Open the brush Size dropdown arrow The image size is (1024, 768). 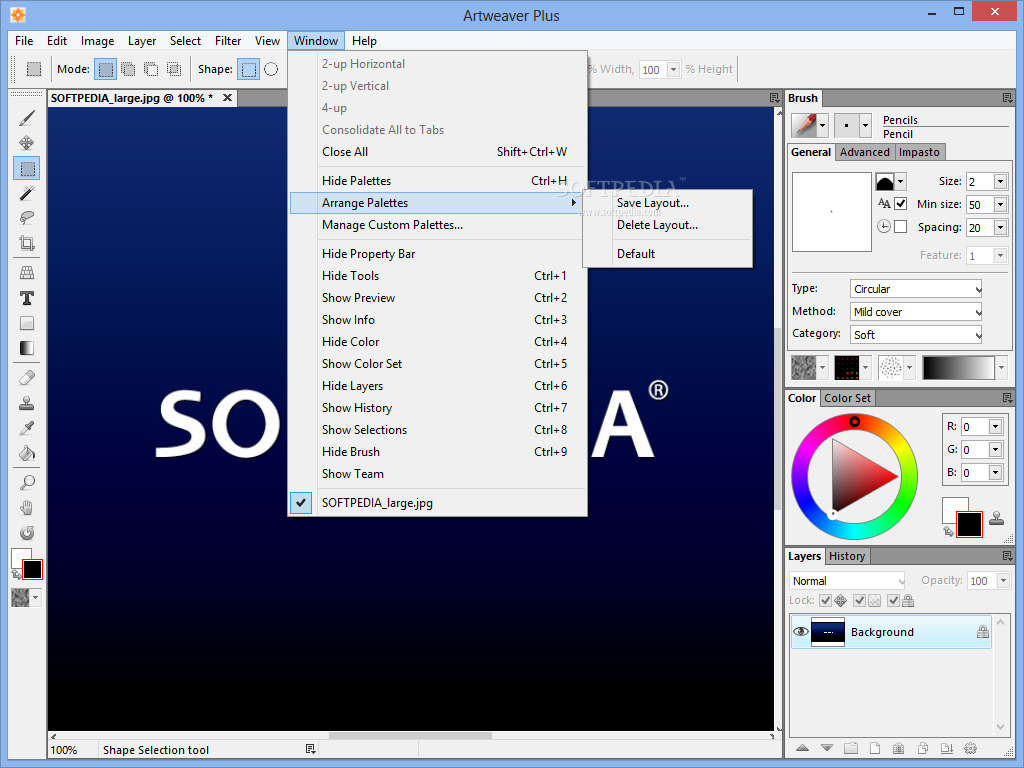pos(1000,182)
